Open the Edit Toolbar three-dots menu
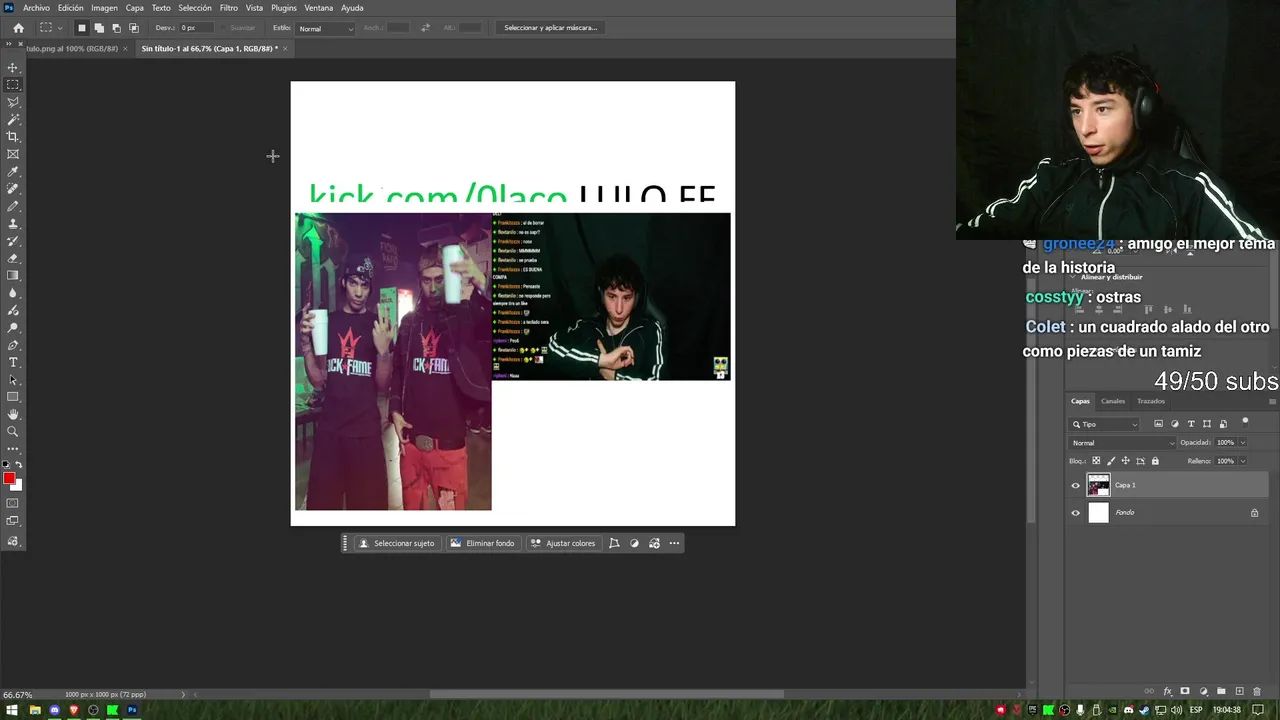The image size is (1280, 720). point(13,449)
